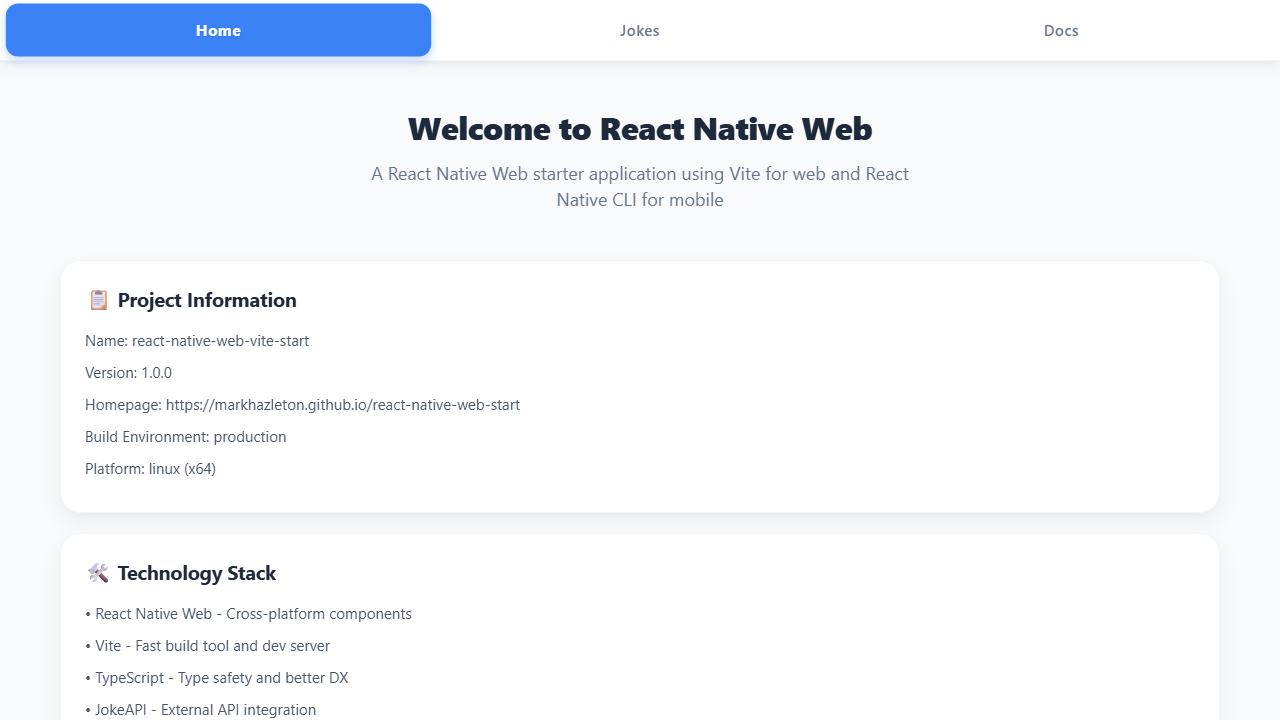This screenshot has width=1280, height=720.
Task: Switch to the Jokes tab
Action: (x=639, y=30)
